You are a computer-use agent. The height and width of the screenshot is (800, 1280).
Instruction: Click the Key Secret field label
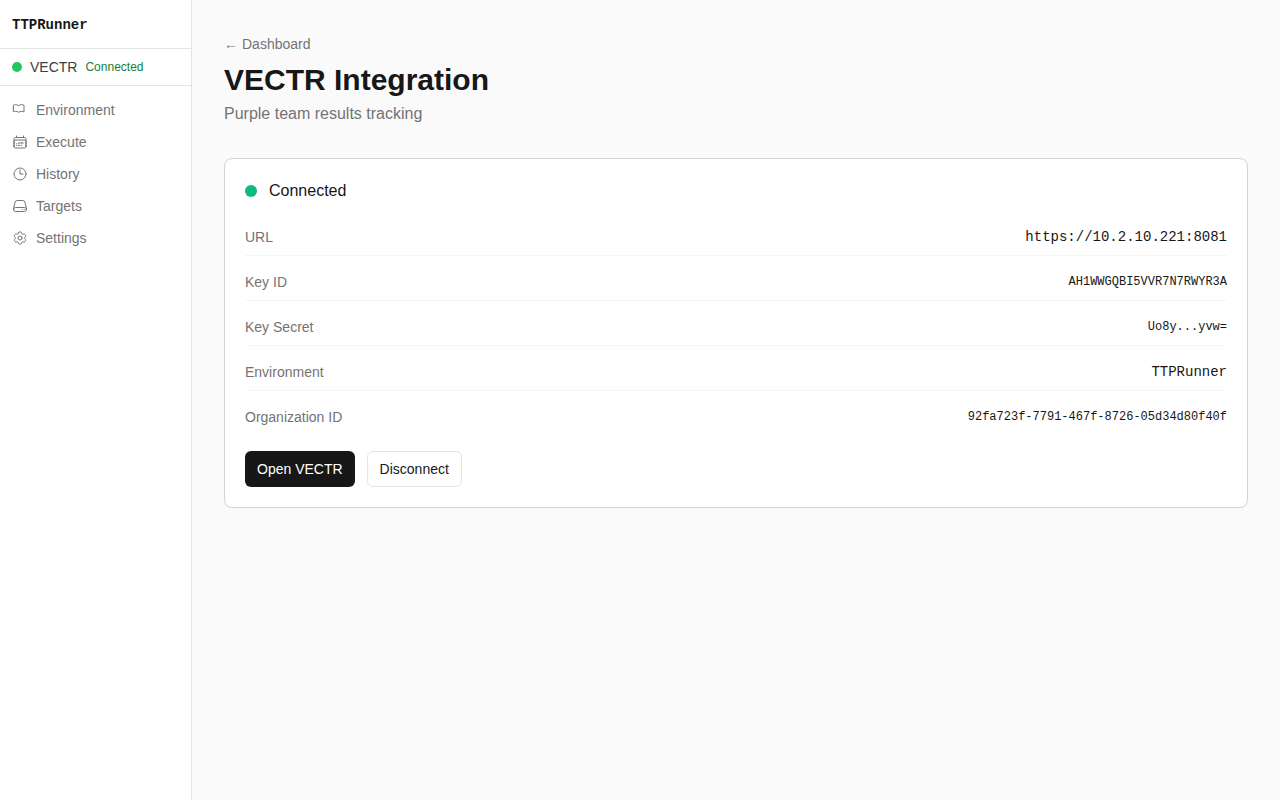(279, 327)
